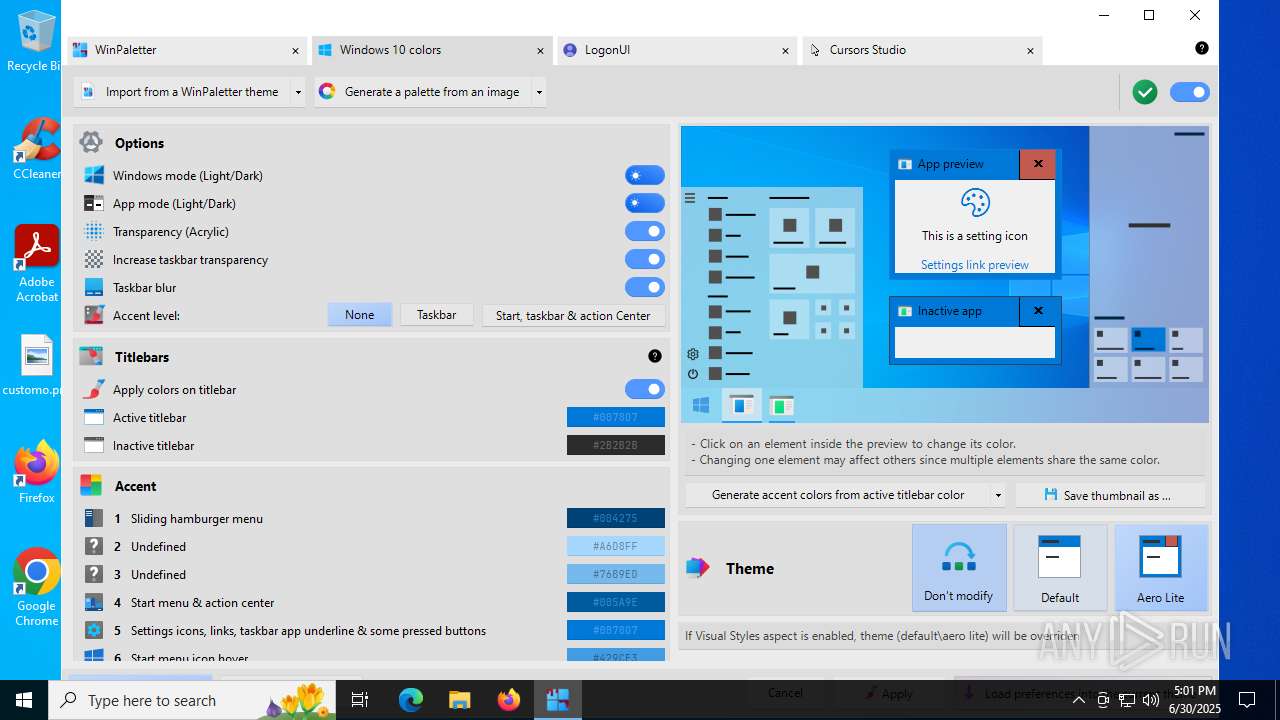Expand Generate palette from image dropdown arrow

pos(539,92)
